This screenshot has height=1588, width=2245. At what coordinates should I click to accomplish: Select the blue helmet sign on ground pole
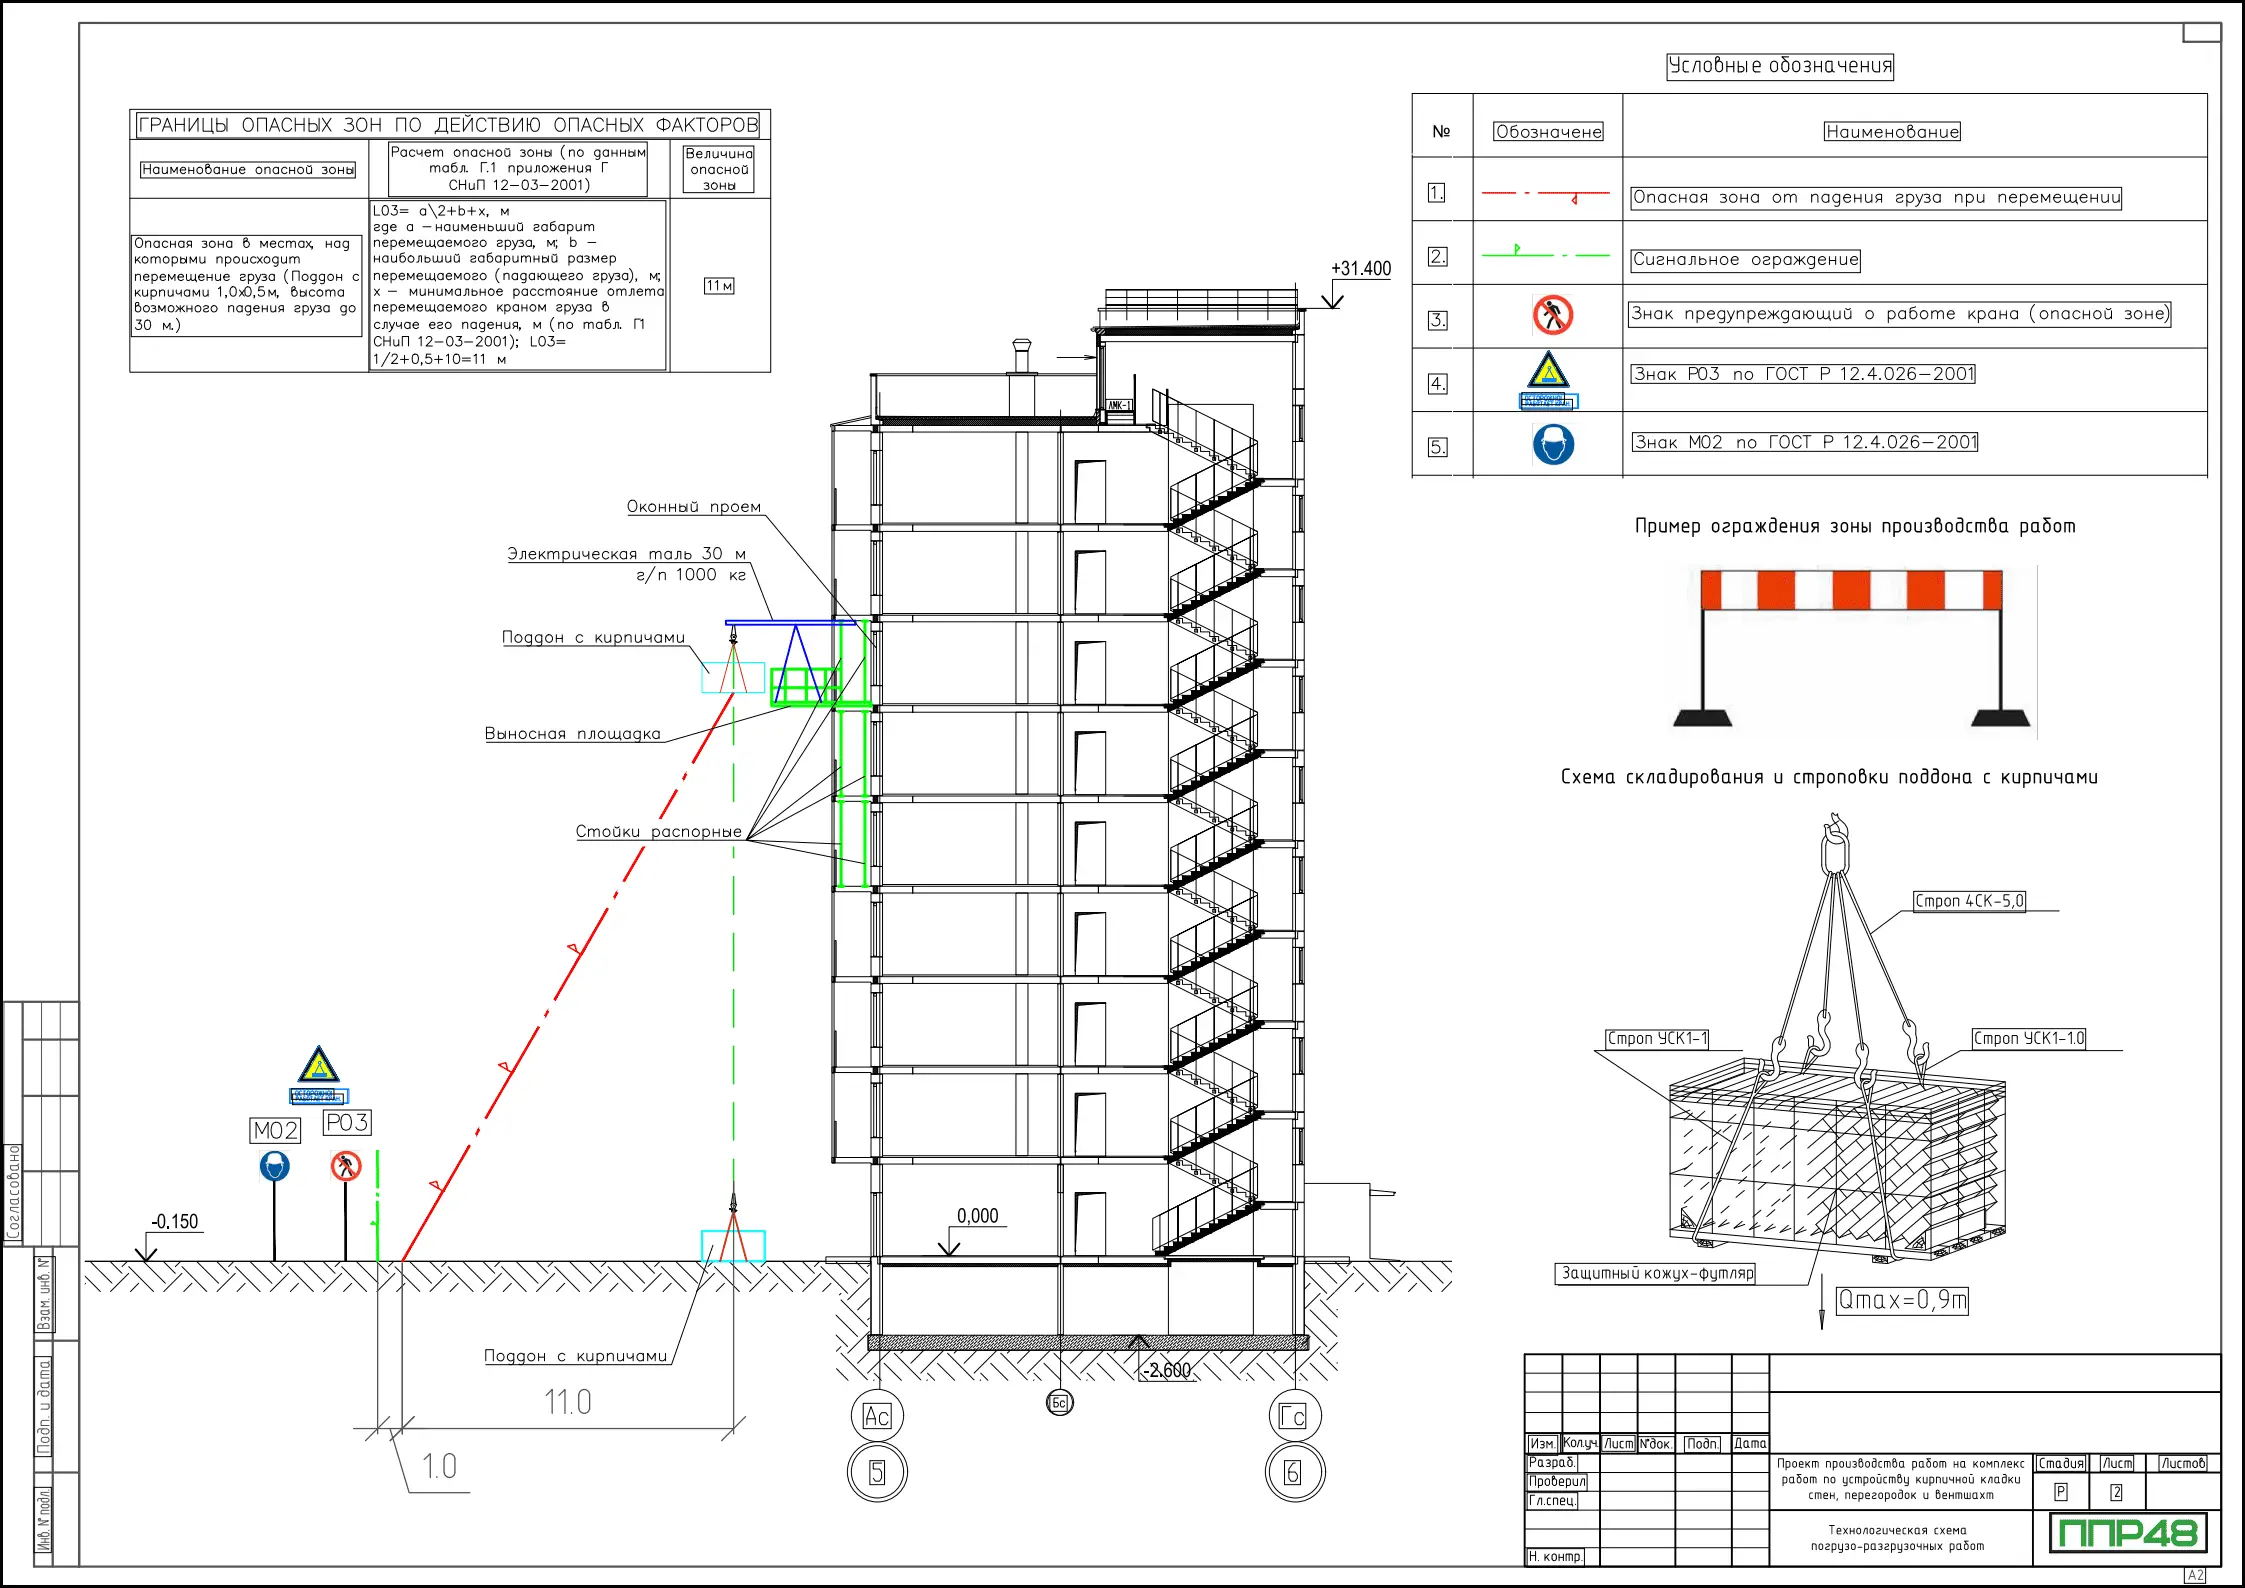tap(275, 1166)
